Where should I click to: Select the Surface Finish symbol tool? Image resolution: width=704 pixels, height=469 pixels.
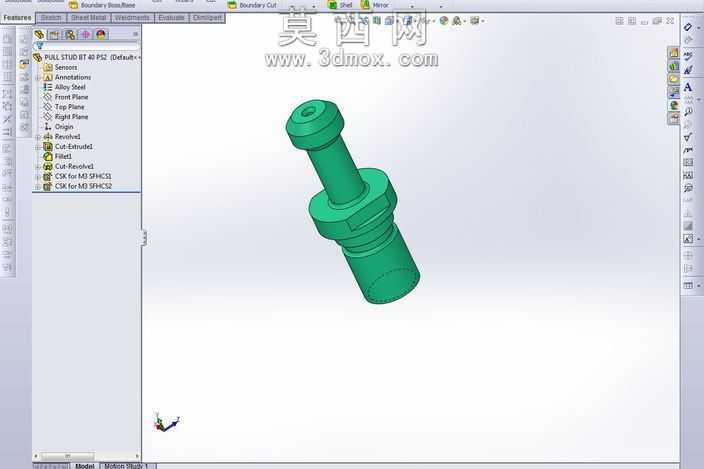coord(688,137)
